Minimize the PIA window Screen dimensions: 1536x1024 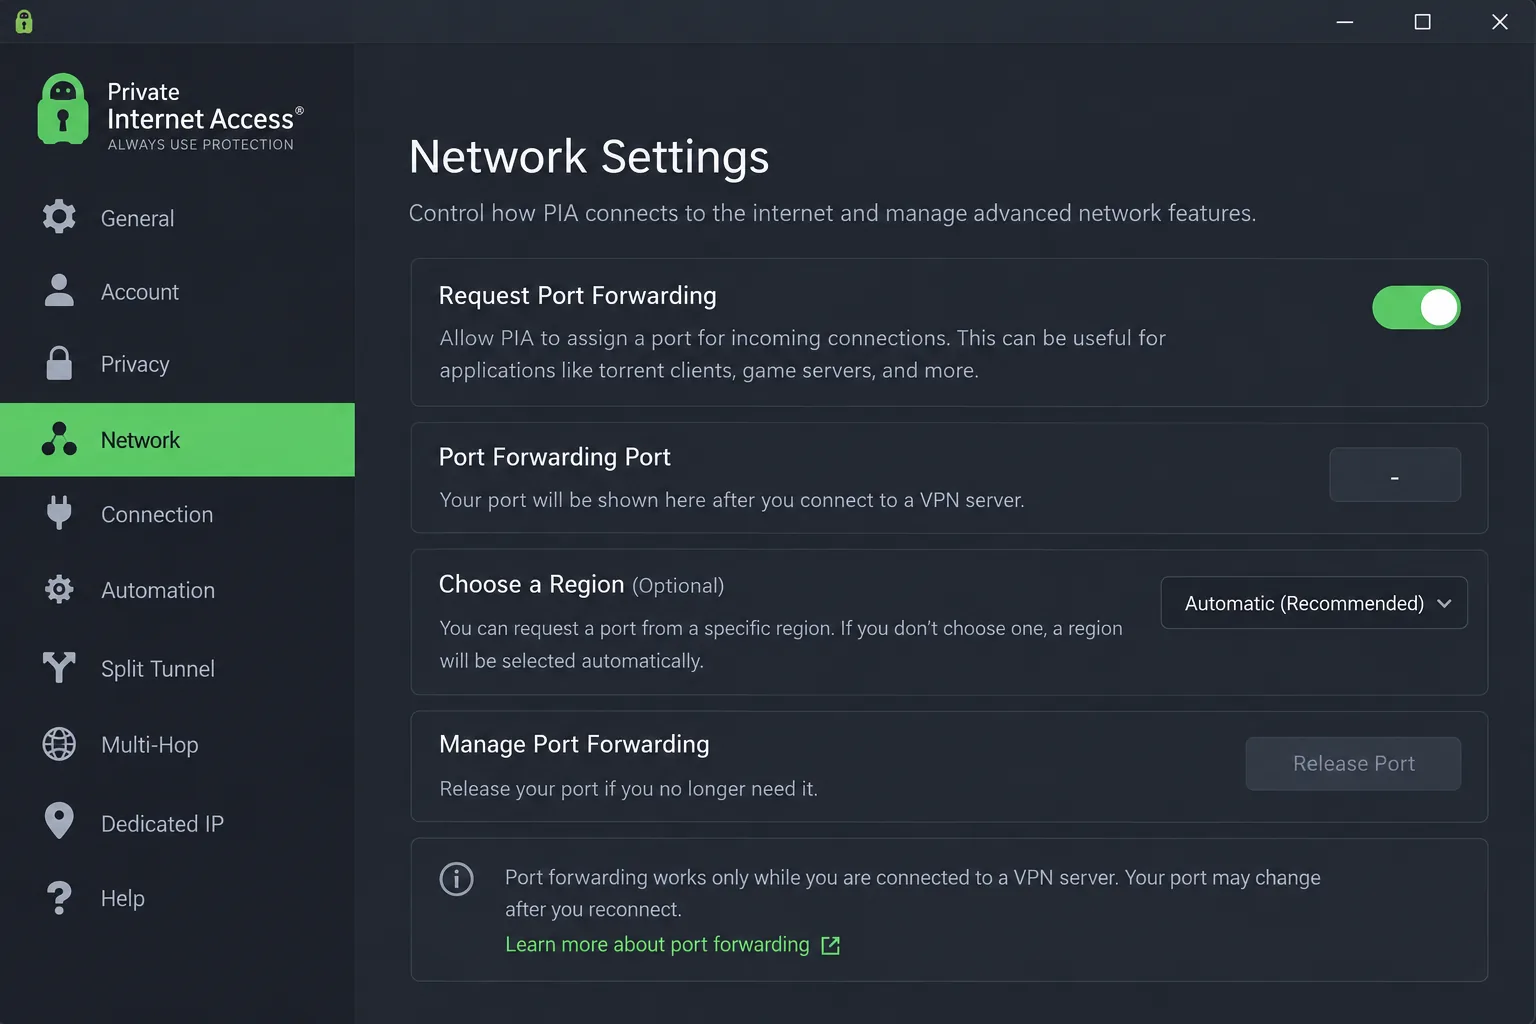pyautogui.click(x=1345, y=22)
